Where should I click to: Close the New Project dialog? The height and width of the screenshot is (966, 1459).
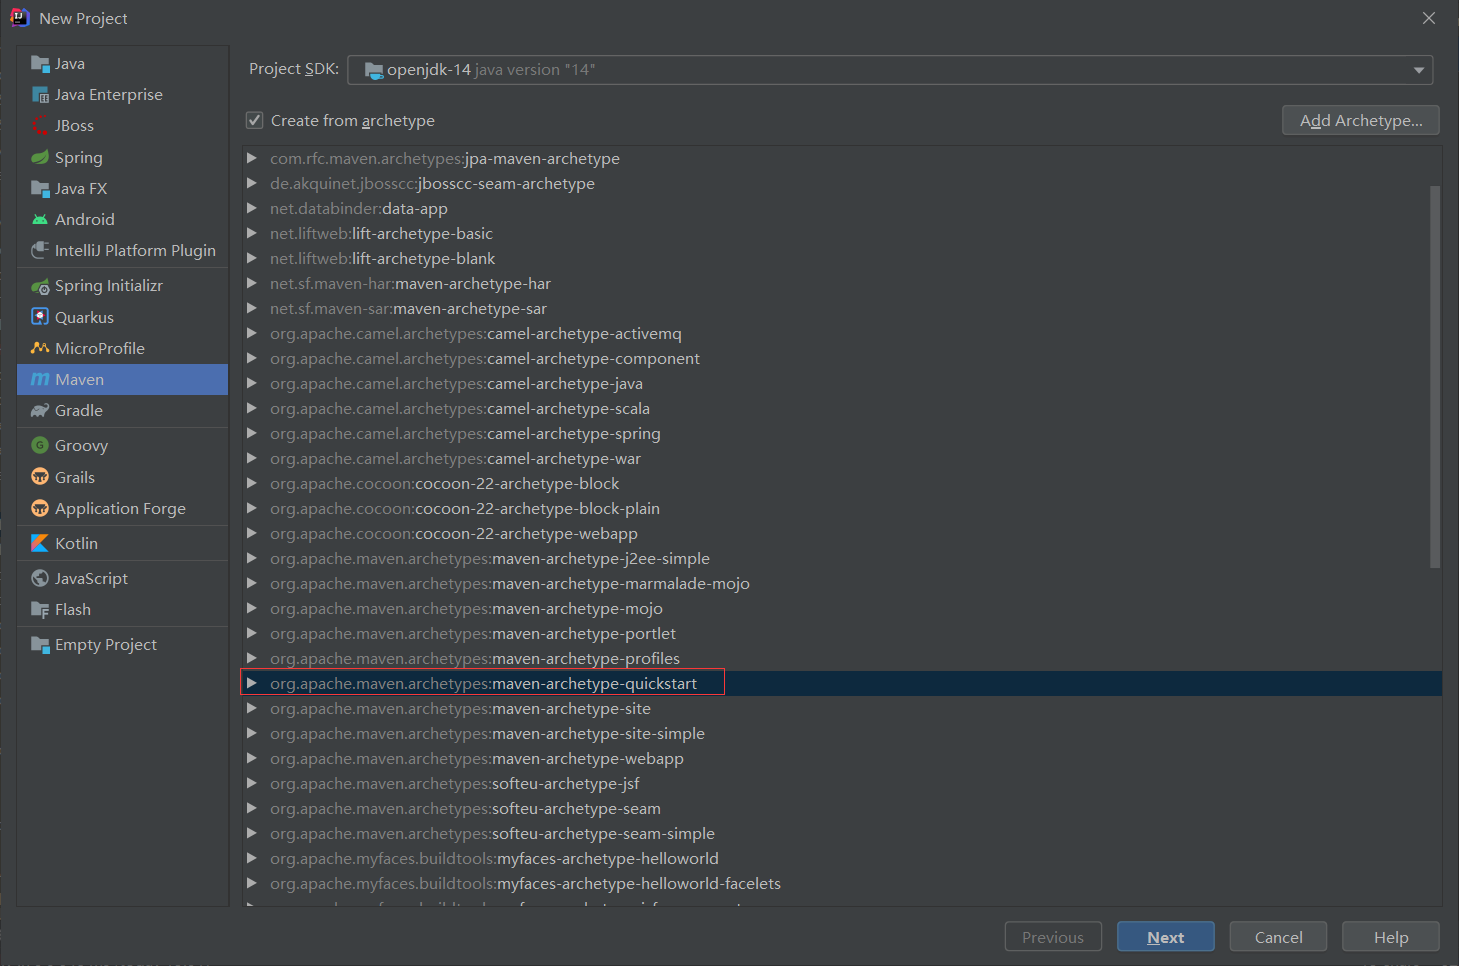tap(1429, 18)
